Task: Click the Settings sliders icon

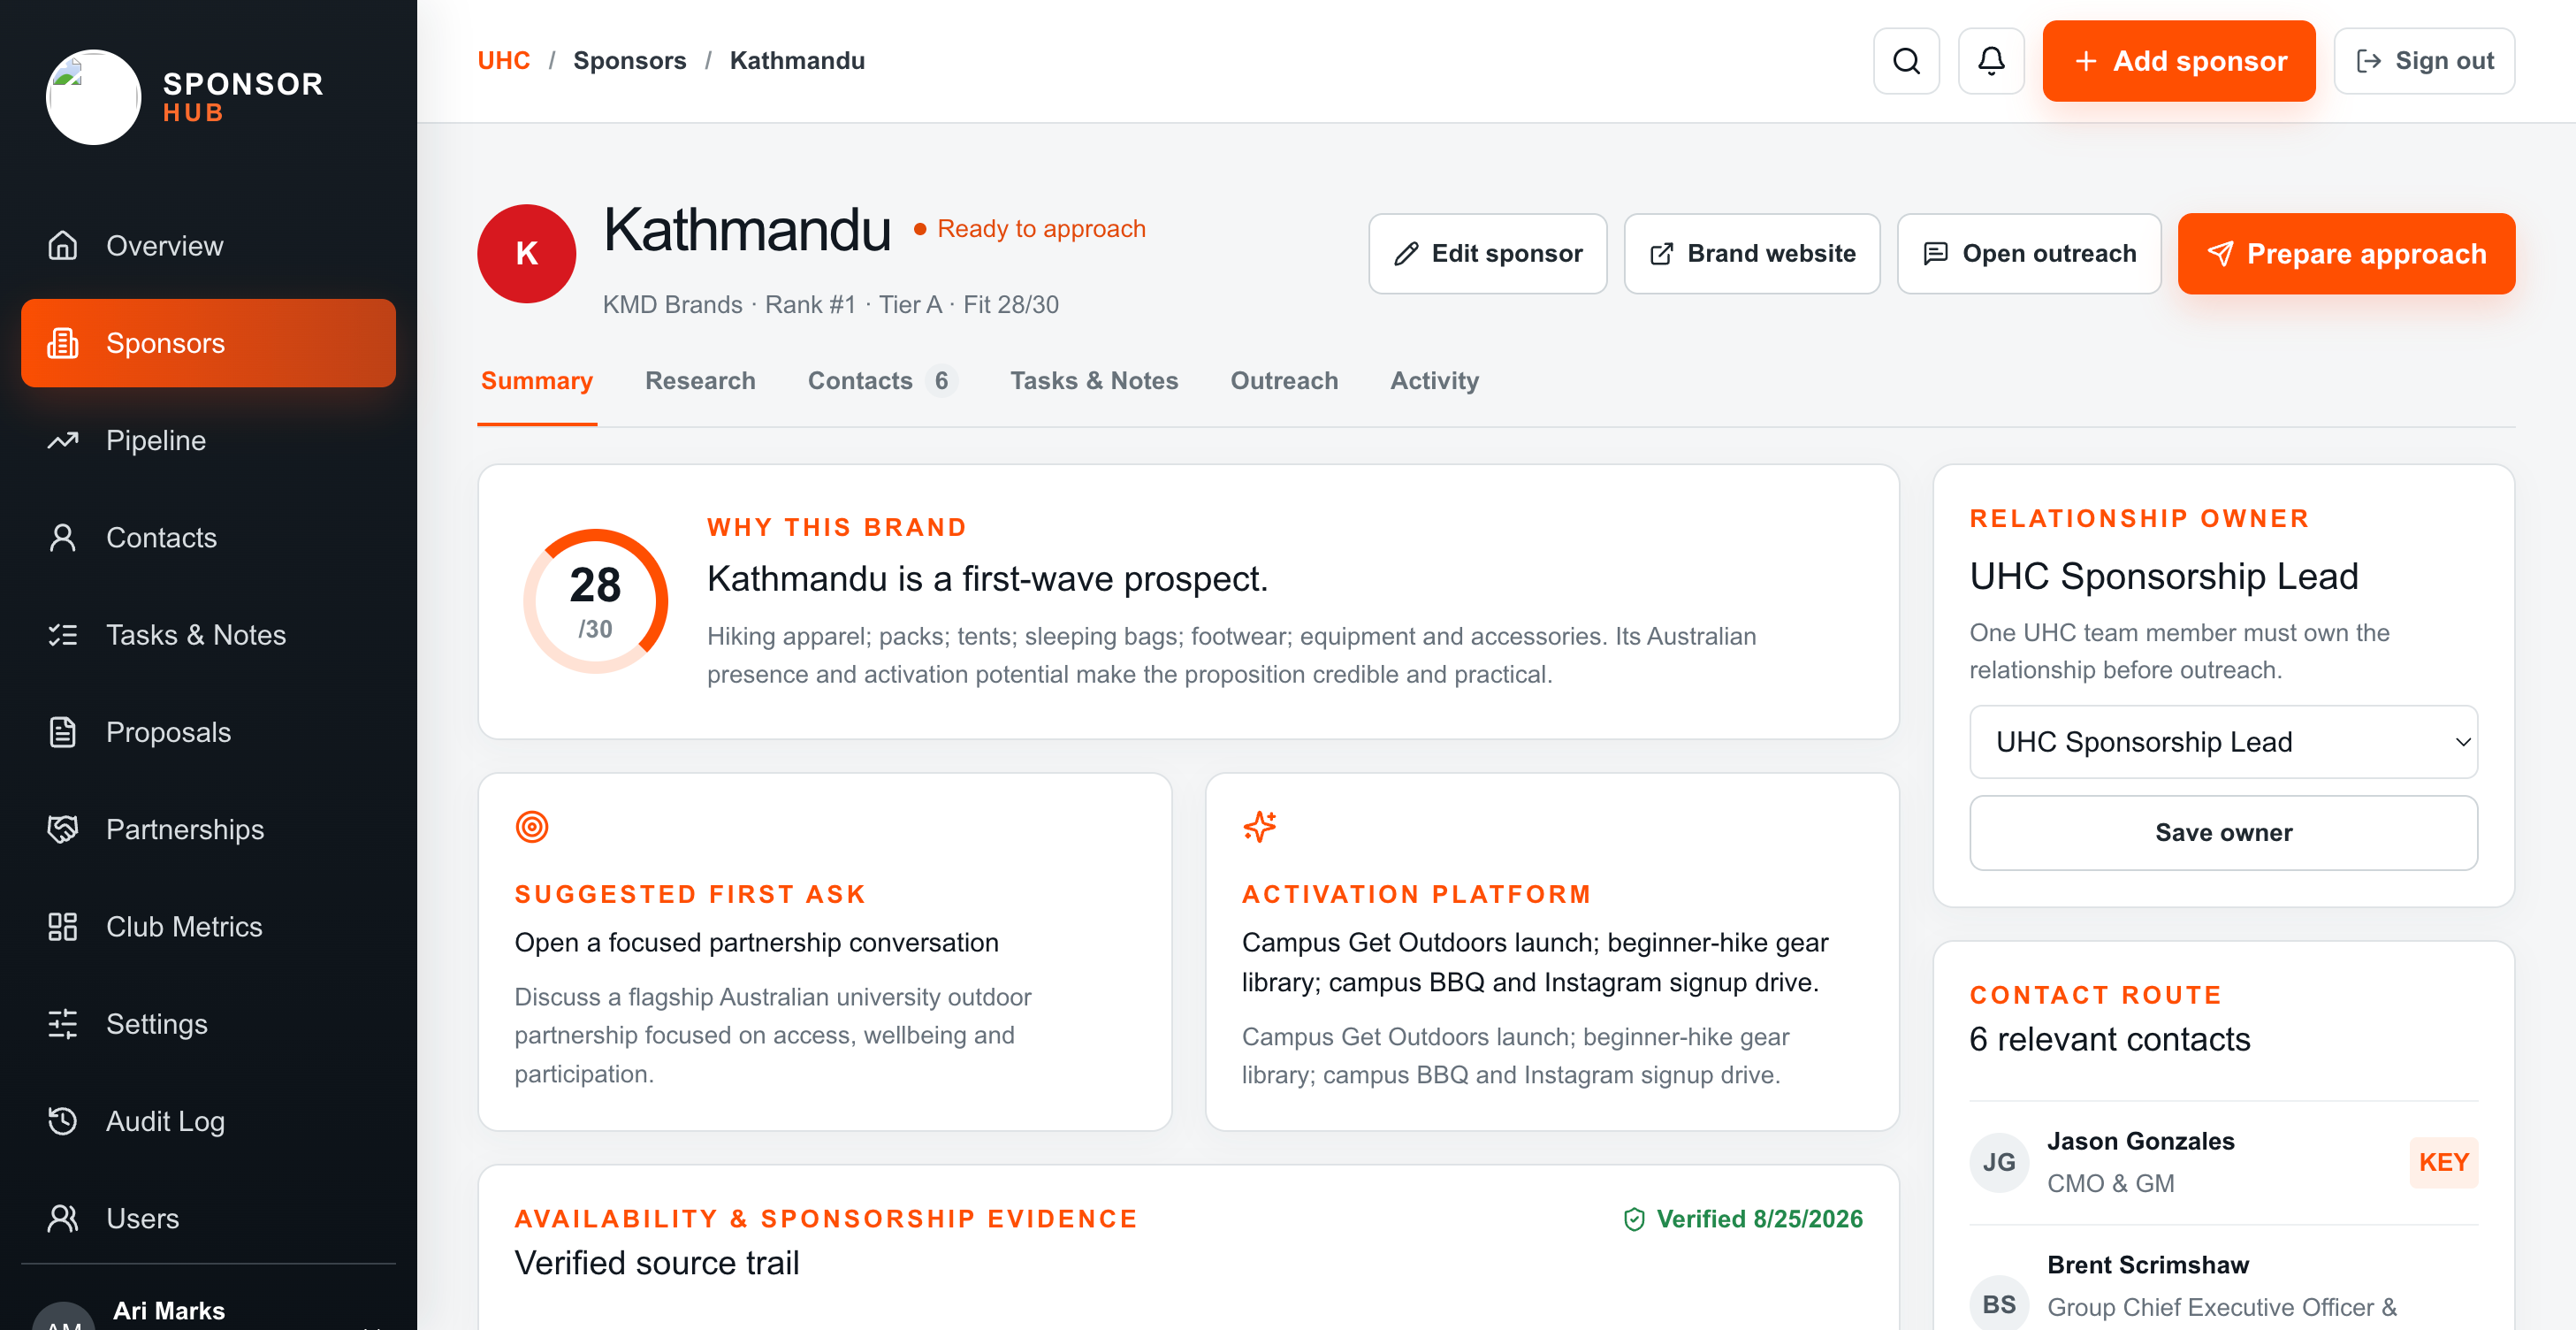Action: coord(63,1024)
